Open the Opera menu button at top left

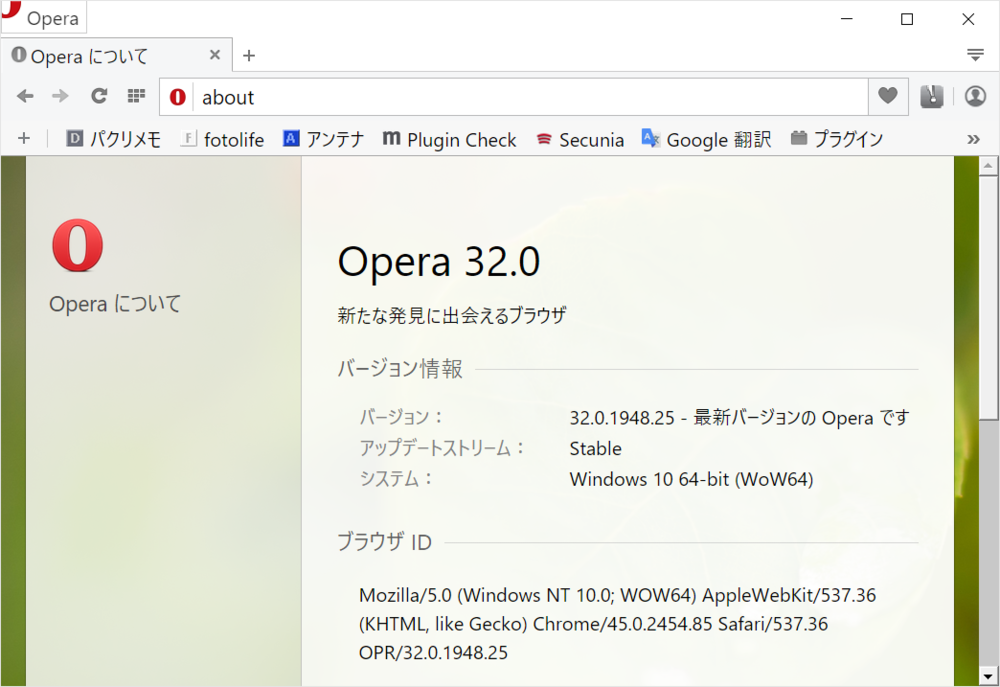[44, 17]
